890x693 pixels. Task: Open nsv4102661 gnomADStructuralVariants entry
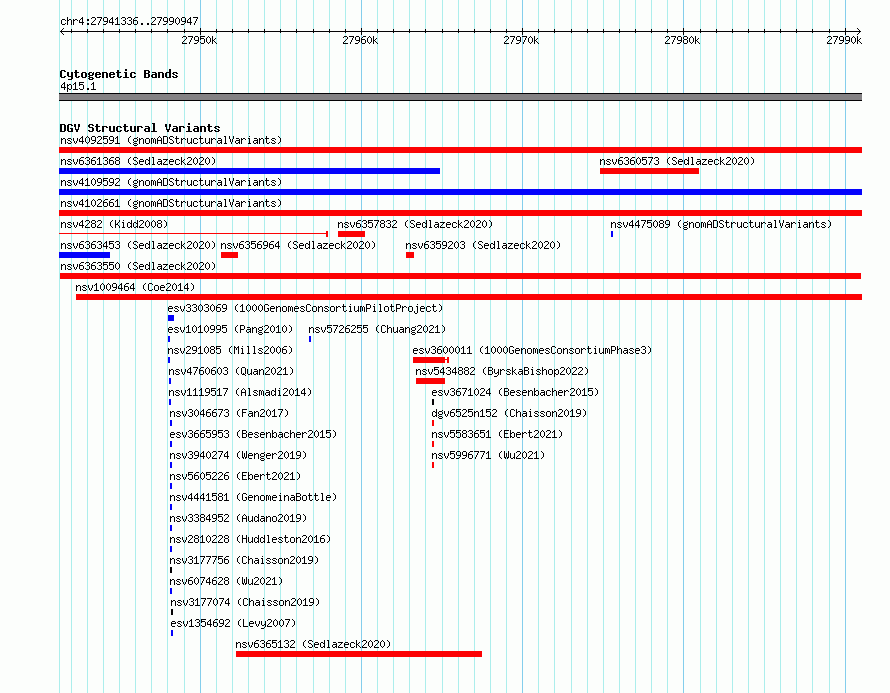coord(171,203)
